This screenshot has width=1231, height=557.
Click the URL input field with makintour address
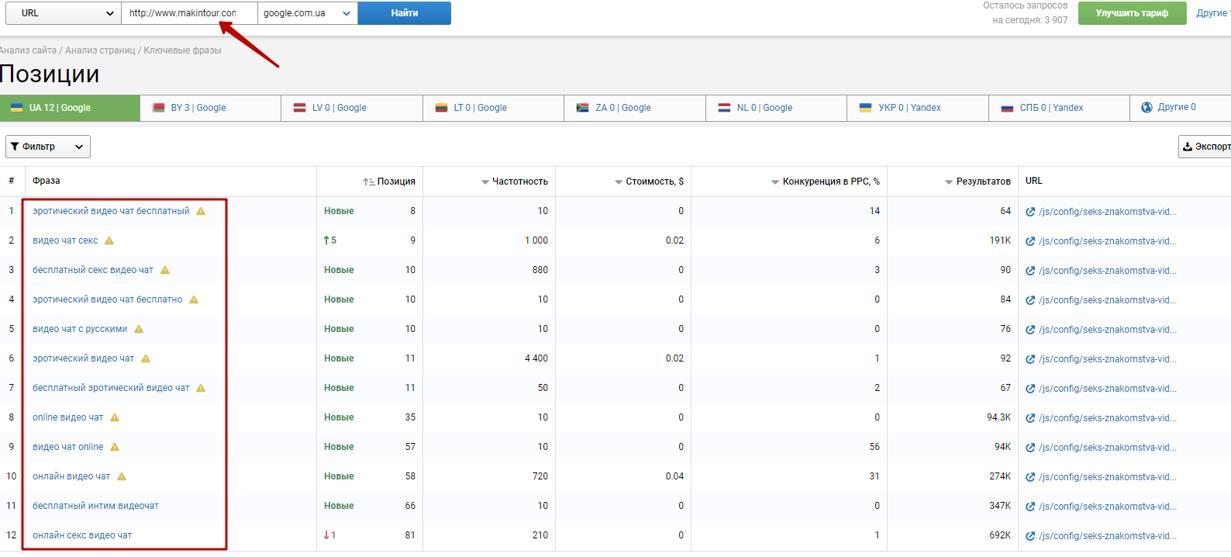click(188, 13)
